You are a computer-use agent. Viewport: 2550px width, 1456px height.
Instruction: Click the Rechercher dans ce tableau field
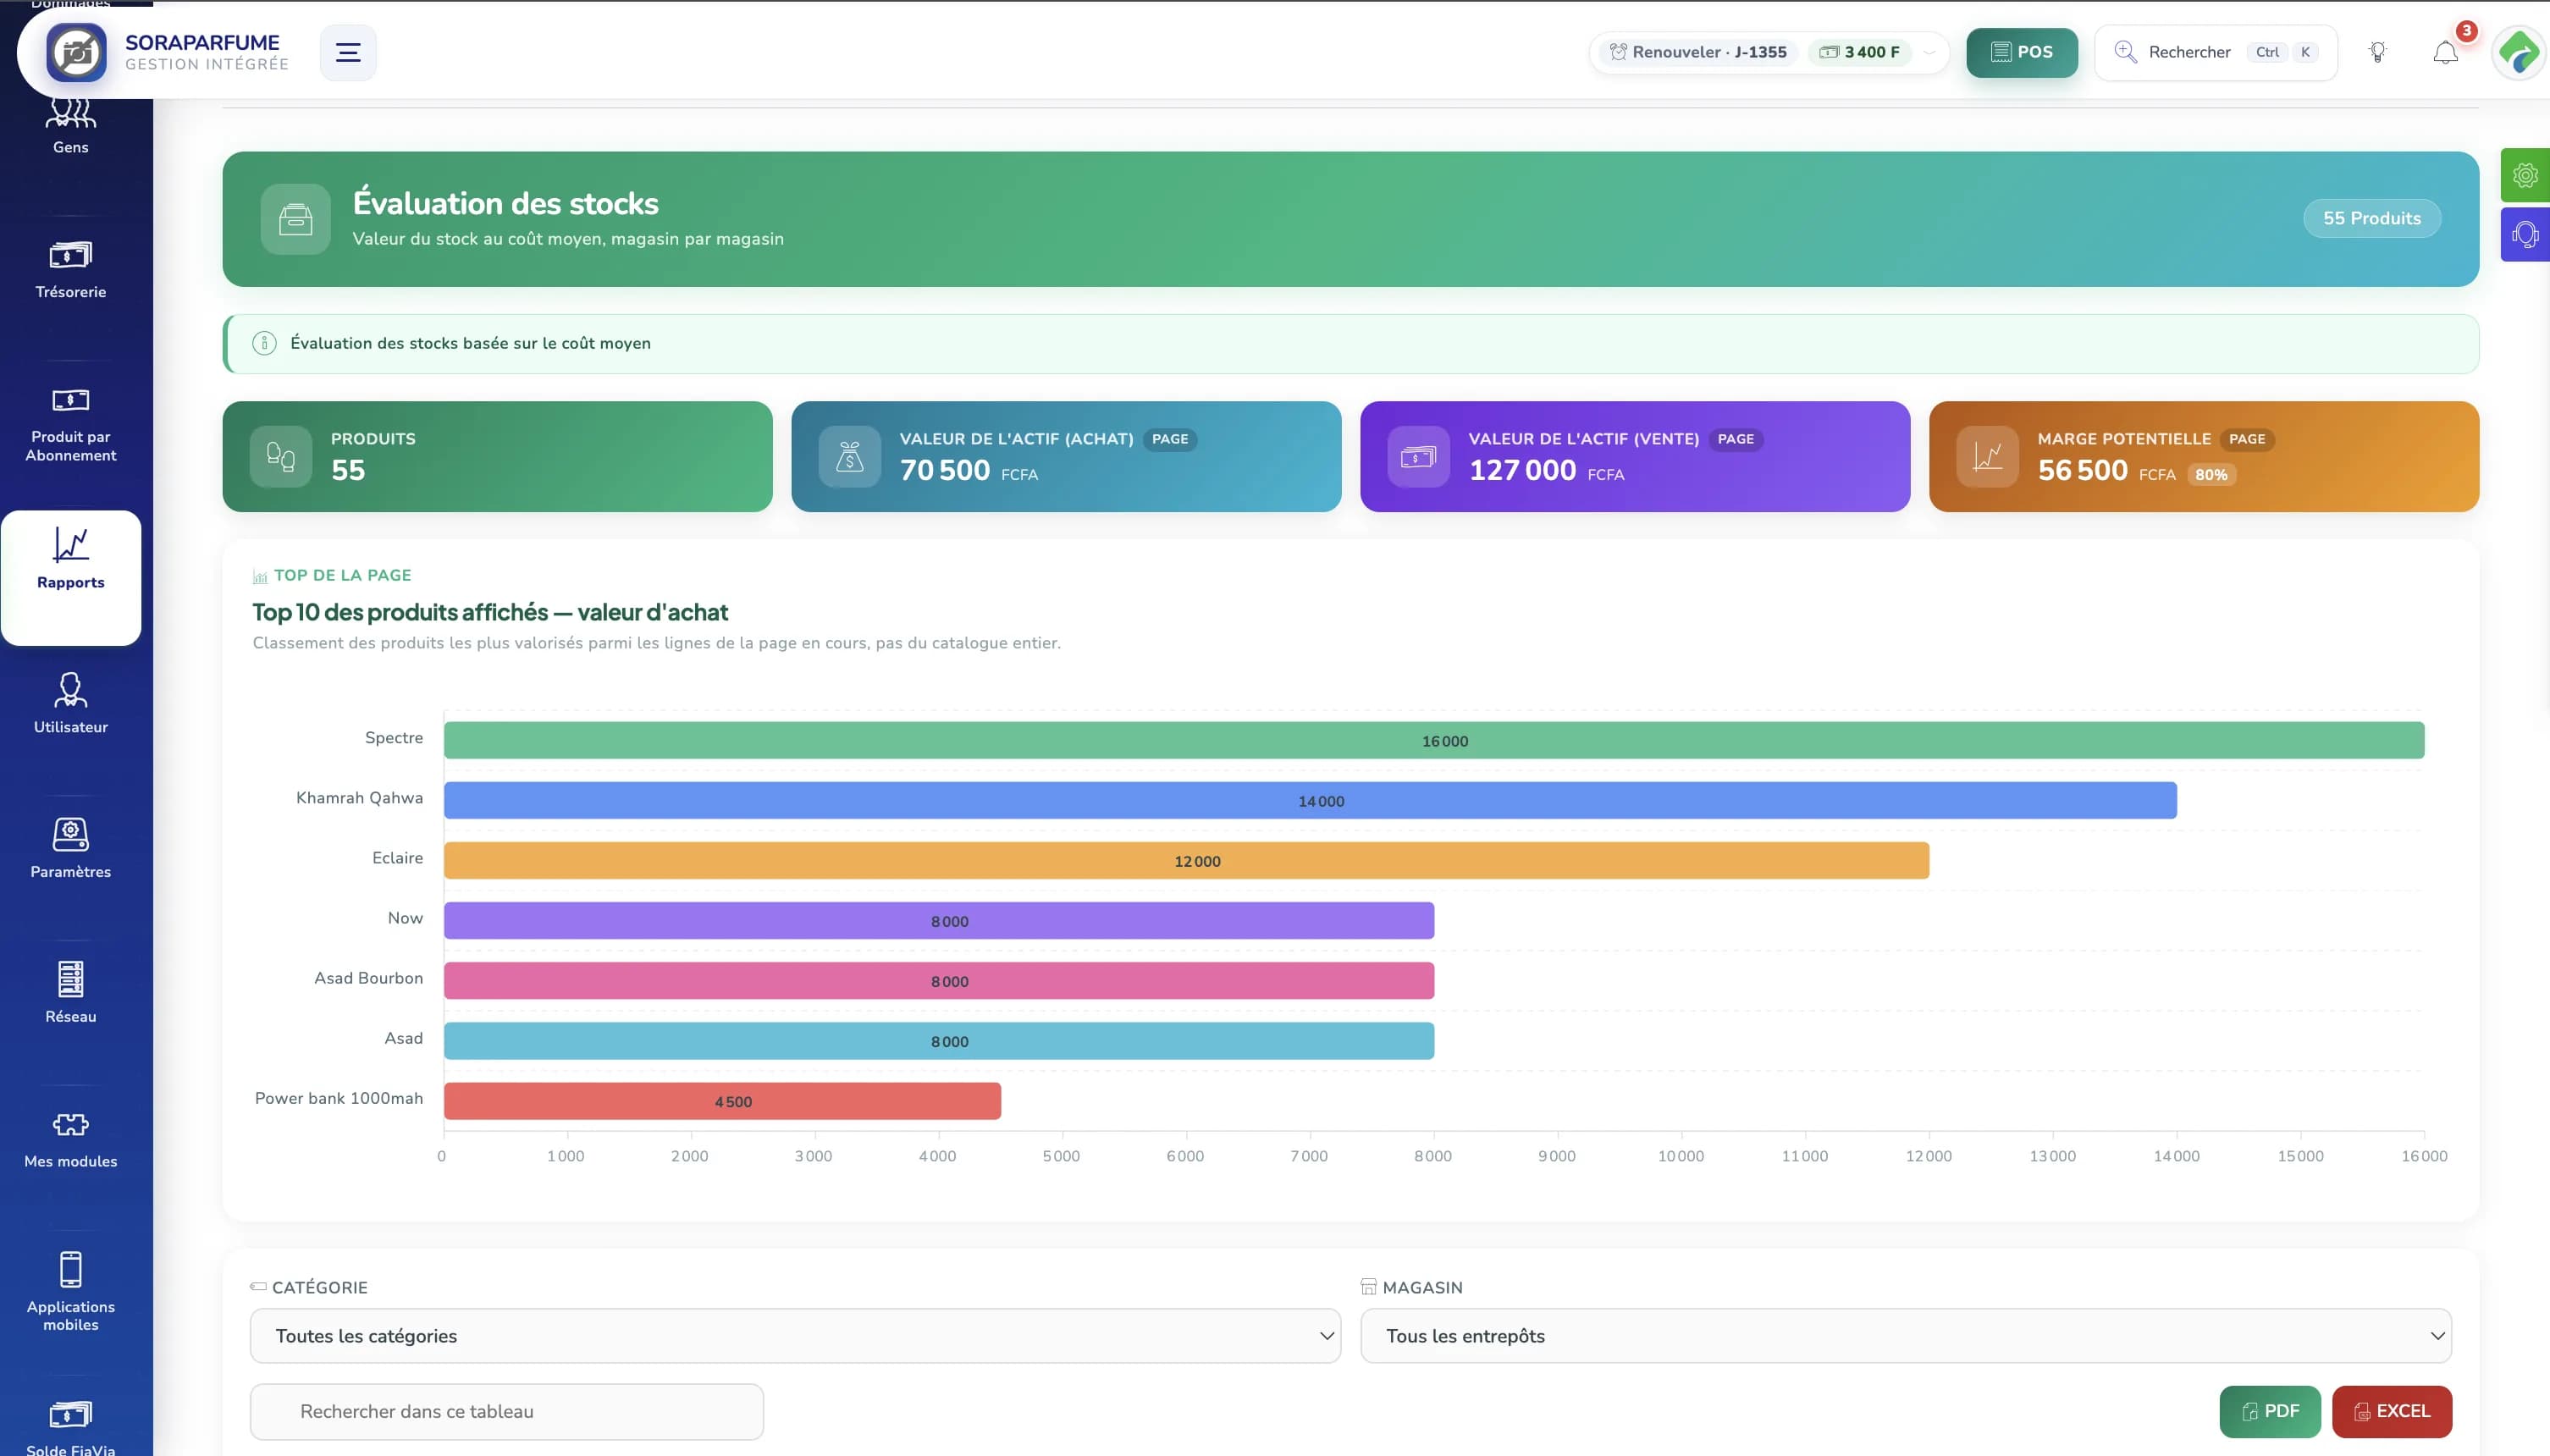(507, 1411)
